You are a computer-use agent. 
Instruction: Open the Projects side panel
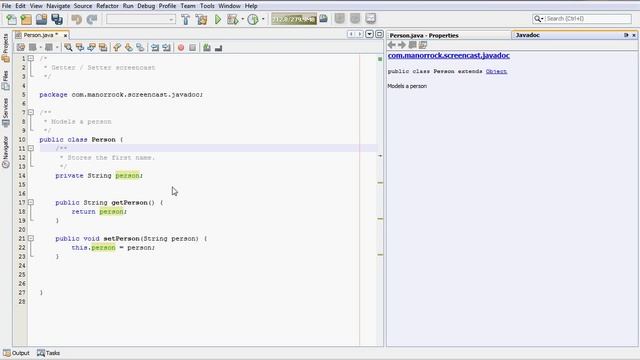pos(5,47)
